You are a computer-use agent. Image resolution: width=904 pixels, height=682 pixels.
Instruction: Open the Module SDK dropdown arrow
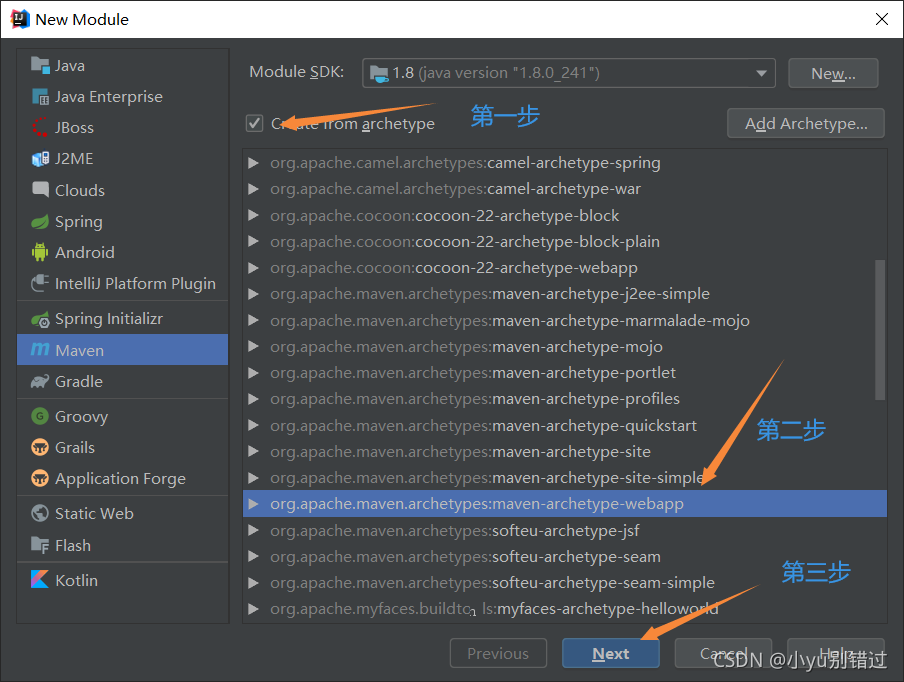coord(761,73)
